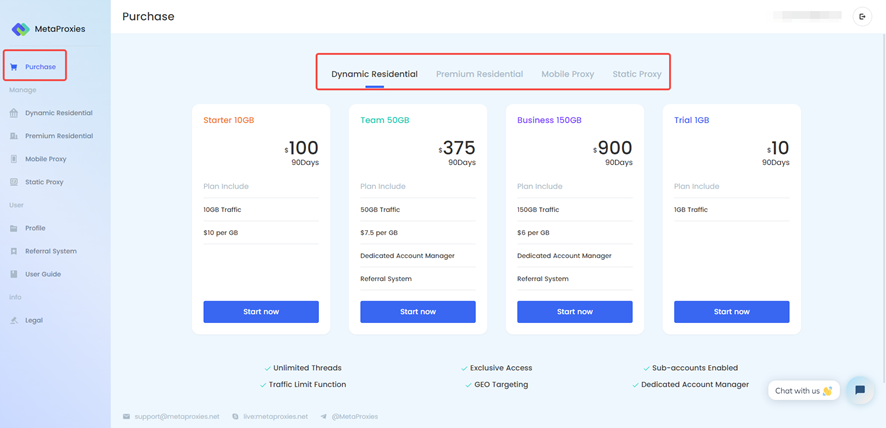Image resolution: width=886 pixels, height=428 pixels.
Task: Click @MetaProxies Telegram link
Action: (x=355, y=417)
